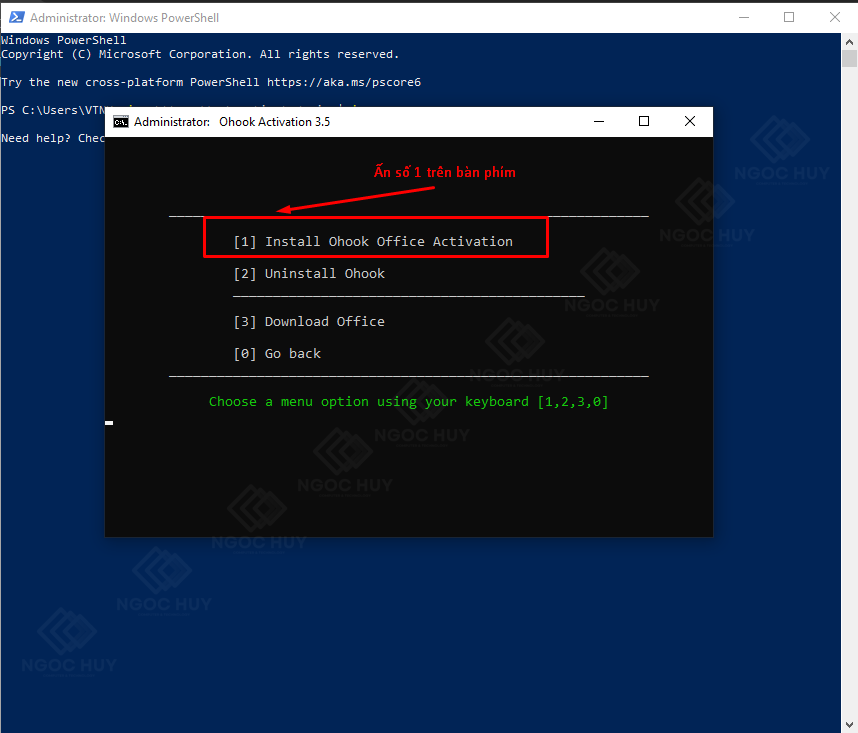Click the "Administrator: Ohook Activation 3.5" title text
This screenshot has width=858, height=733.
(232, 122)
